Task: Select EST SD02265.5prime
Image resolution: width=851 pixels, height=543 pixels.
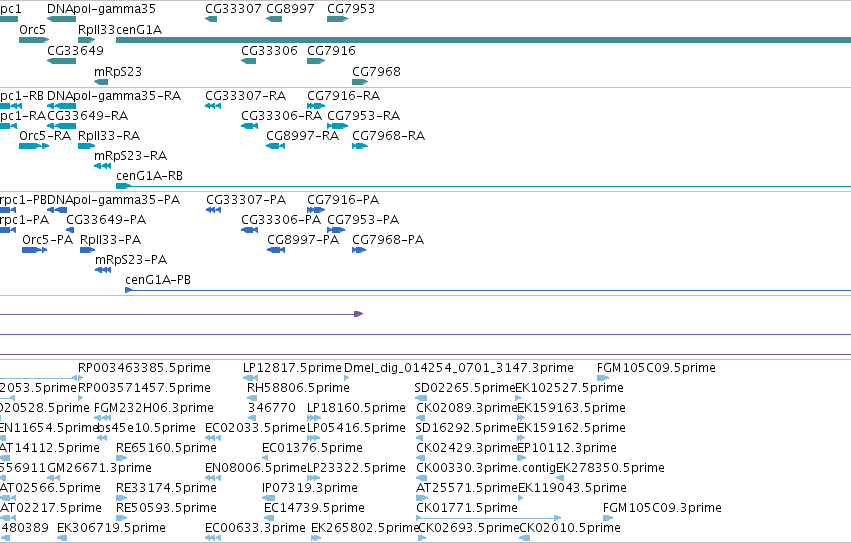Action: (465, 388)
